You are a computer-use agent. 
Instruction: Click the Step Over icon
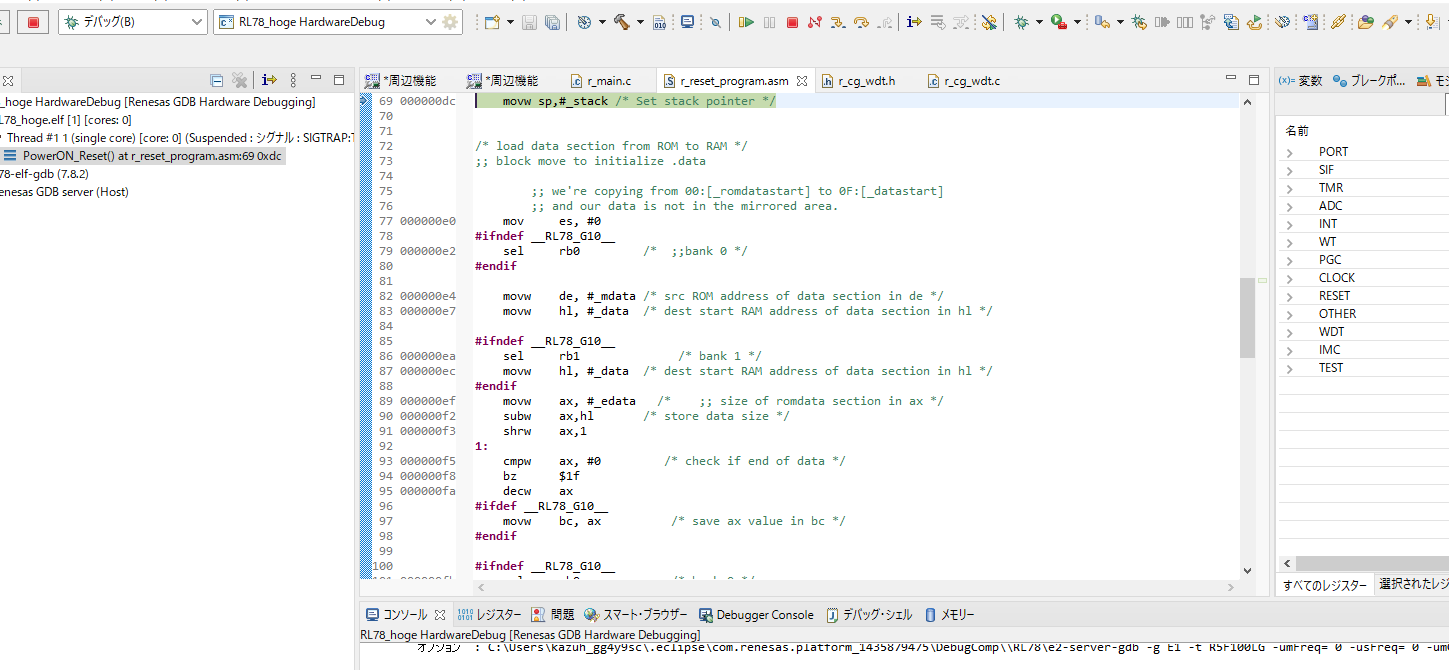point(861,22)
